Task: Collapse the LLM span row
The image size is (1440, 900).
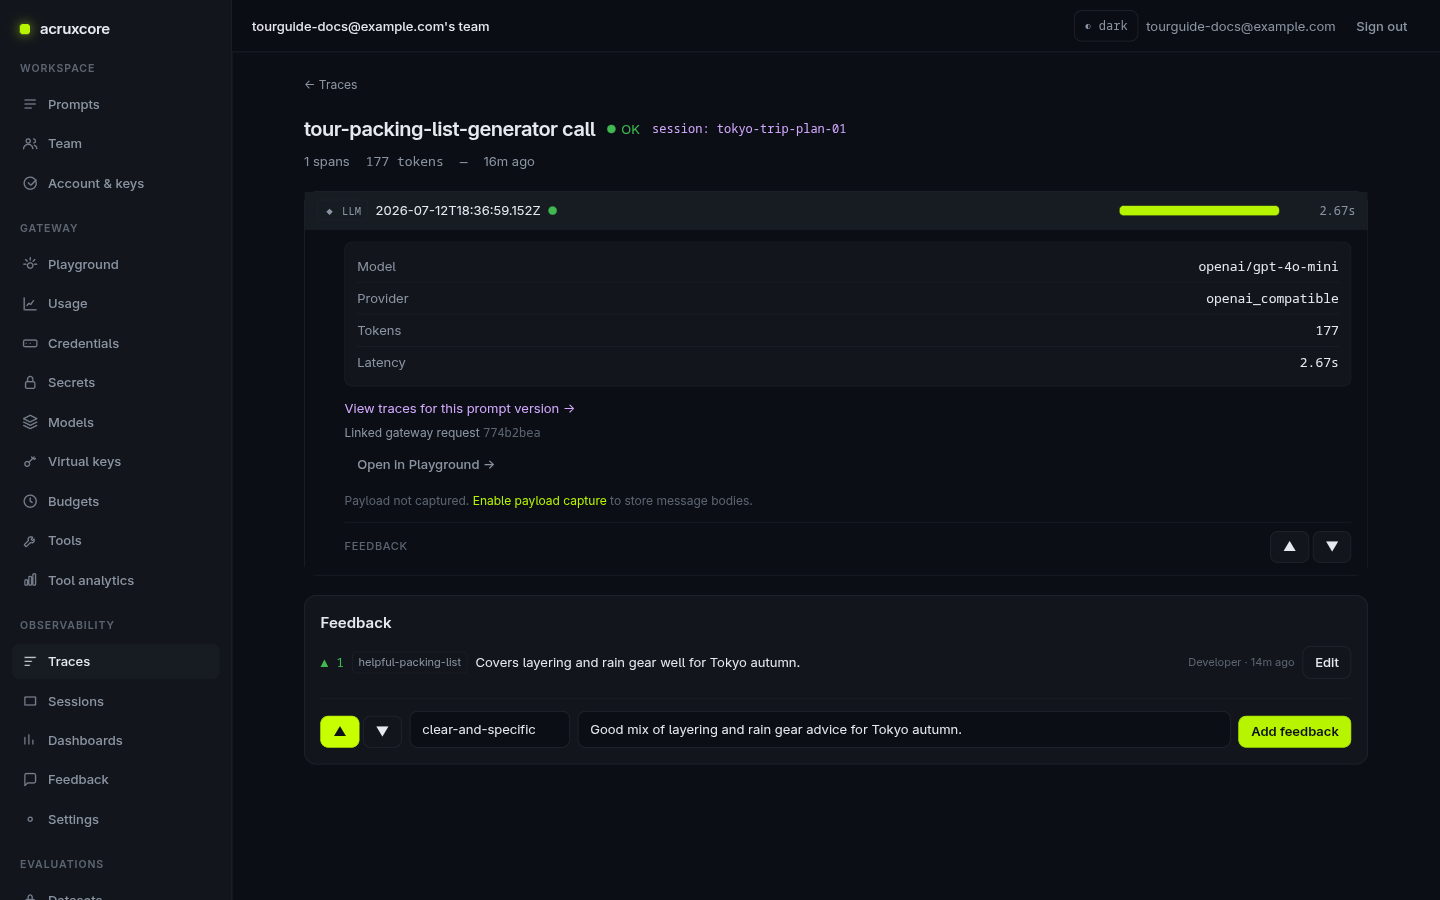Action: point(836,211)
